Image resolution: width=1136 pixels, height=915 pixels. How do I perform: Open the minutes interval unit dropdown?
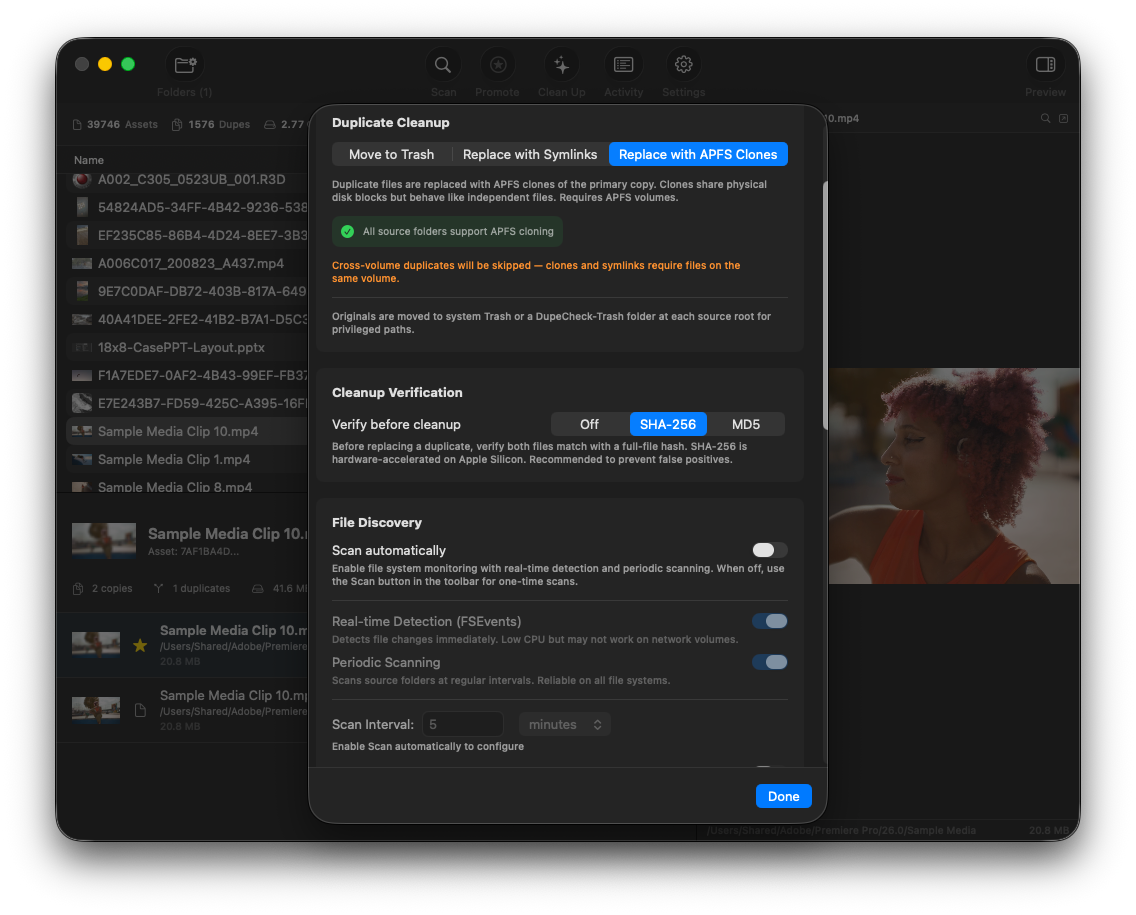[564, 723]
